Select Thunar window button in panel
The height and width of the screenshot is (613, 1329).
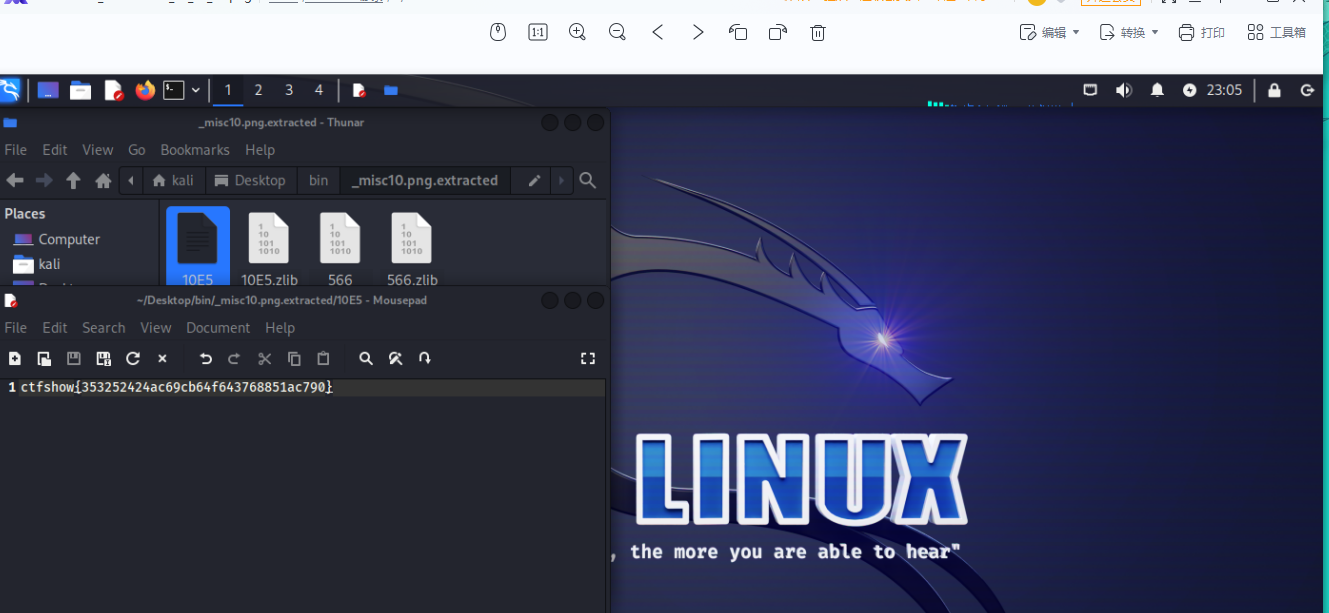coord(391,90)
